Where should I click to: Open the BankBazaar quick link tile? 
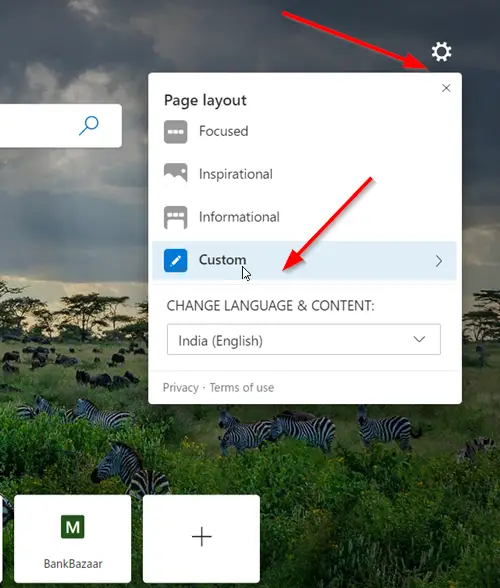[73, 539]
